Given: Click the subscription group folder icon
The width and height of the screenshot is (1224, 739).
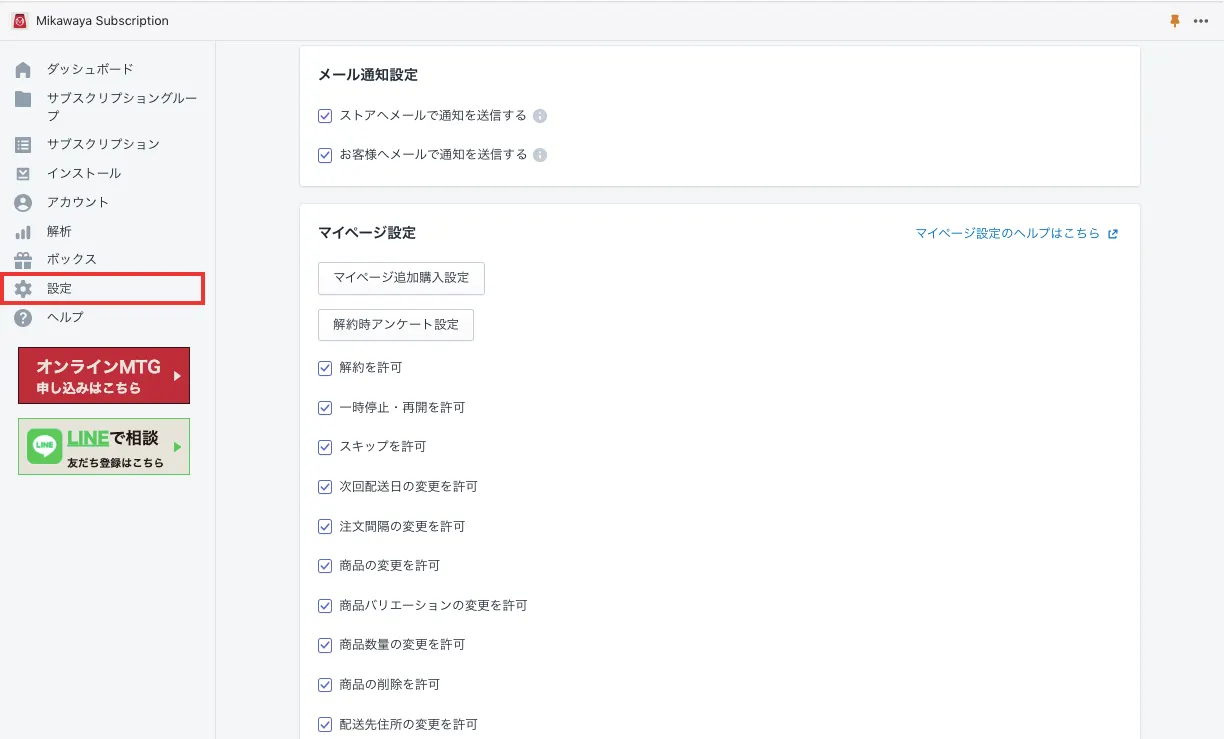Looking at the screenshot, I should 23,99.
